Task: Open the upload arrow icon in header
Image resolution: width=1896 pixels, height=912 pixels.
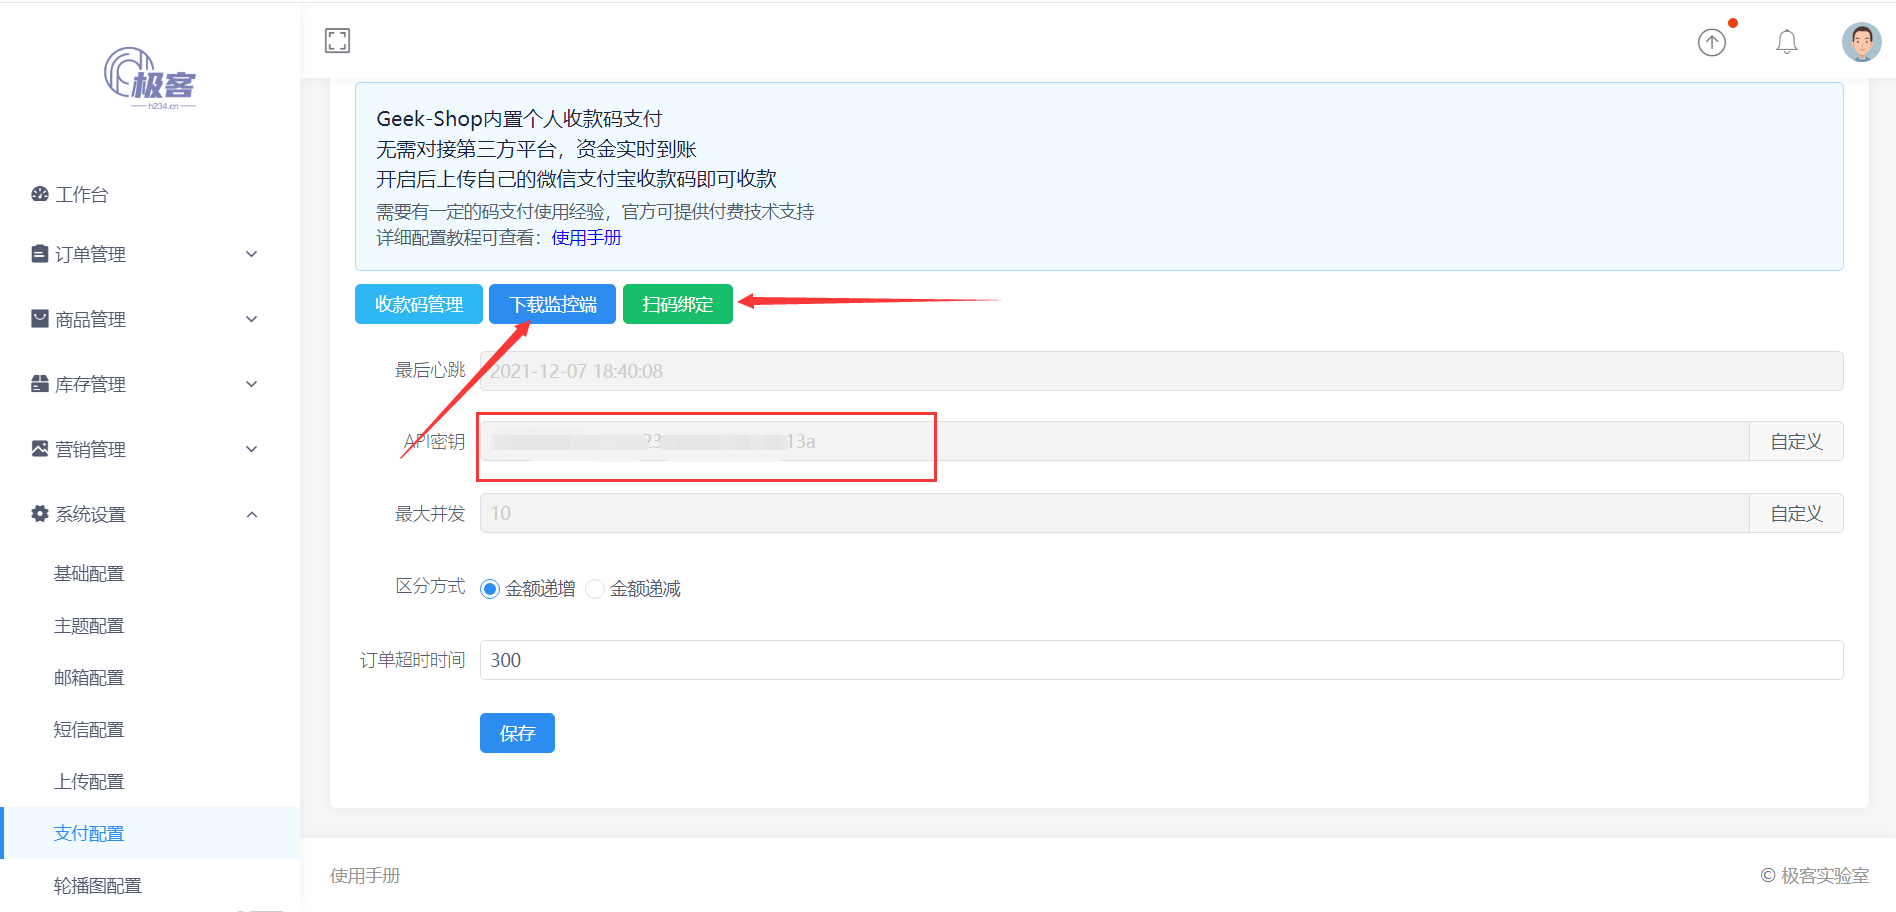Action: pos(1712,42)
